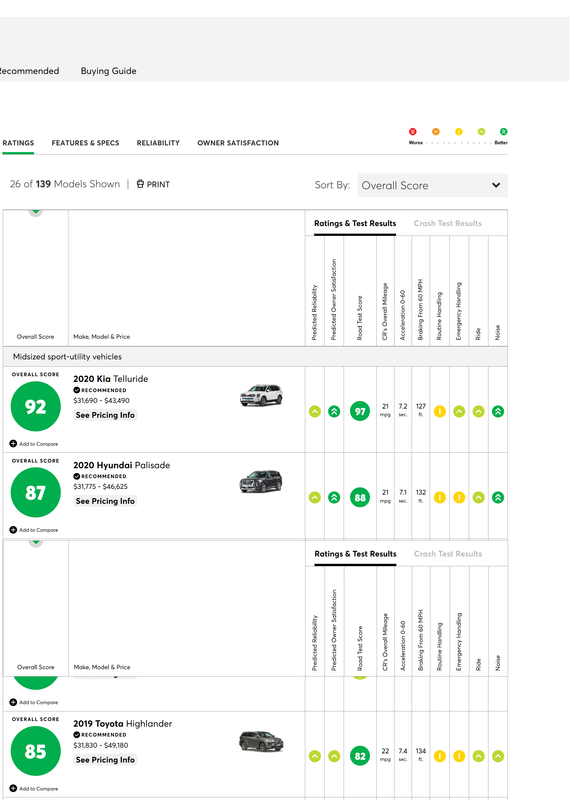Select upper Ratings & Test Results tab
The image size is (574, 800).
tap(355, 223)
